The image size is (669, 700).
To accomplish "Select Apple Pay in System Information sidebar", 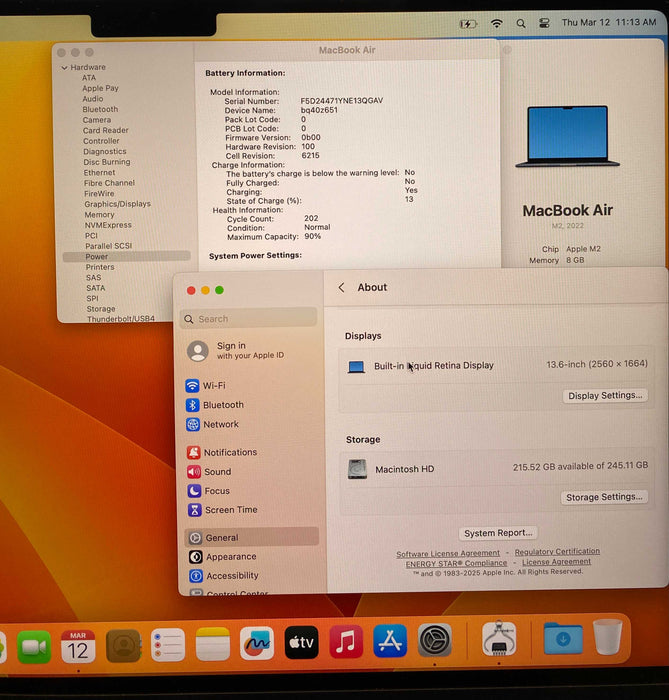I will click(100, 88).
